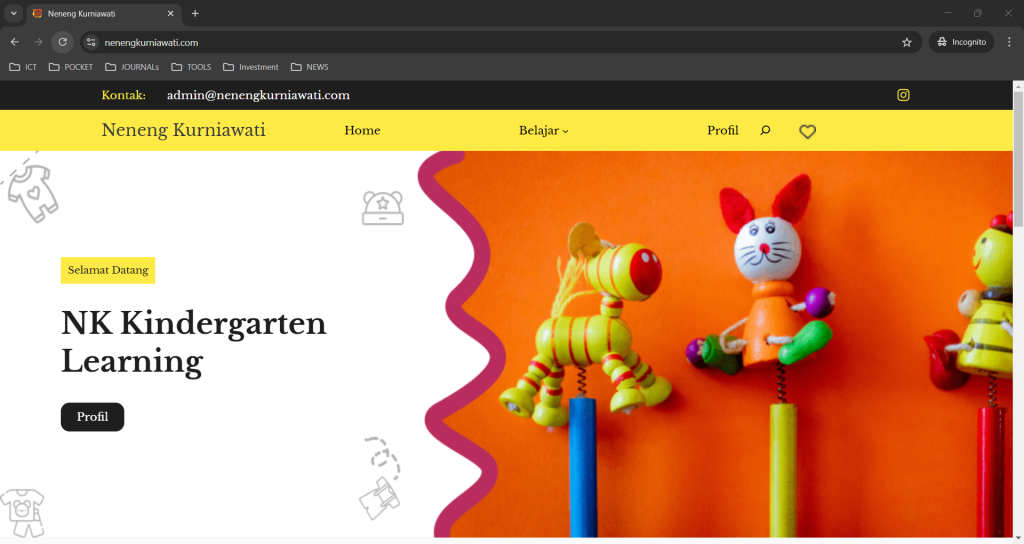This screenshot has height=544, width=1024.
Task: Click the browser back arrow
Action: (x=14, y=42)
